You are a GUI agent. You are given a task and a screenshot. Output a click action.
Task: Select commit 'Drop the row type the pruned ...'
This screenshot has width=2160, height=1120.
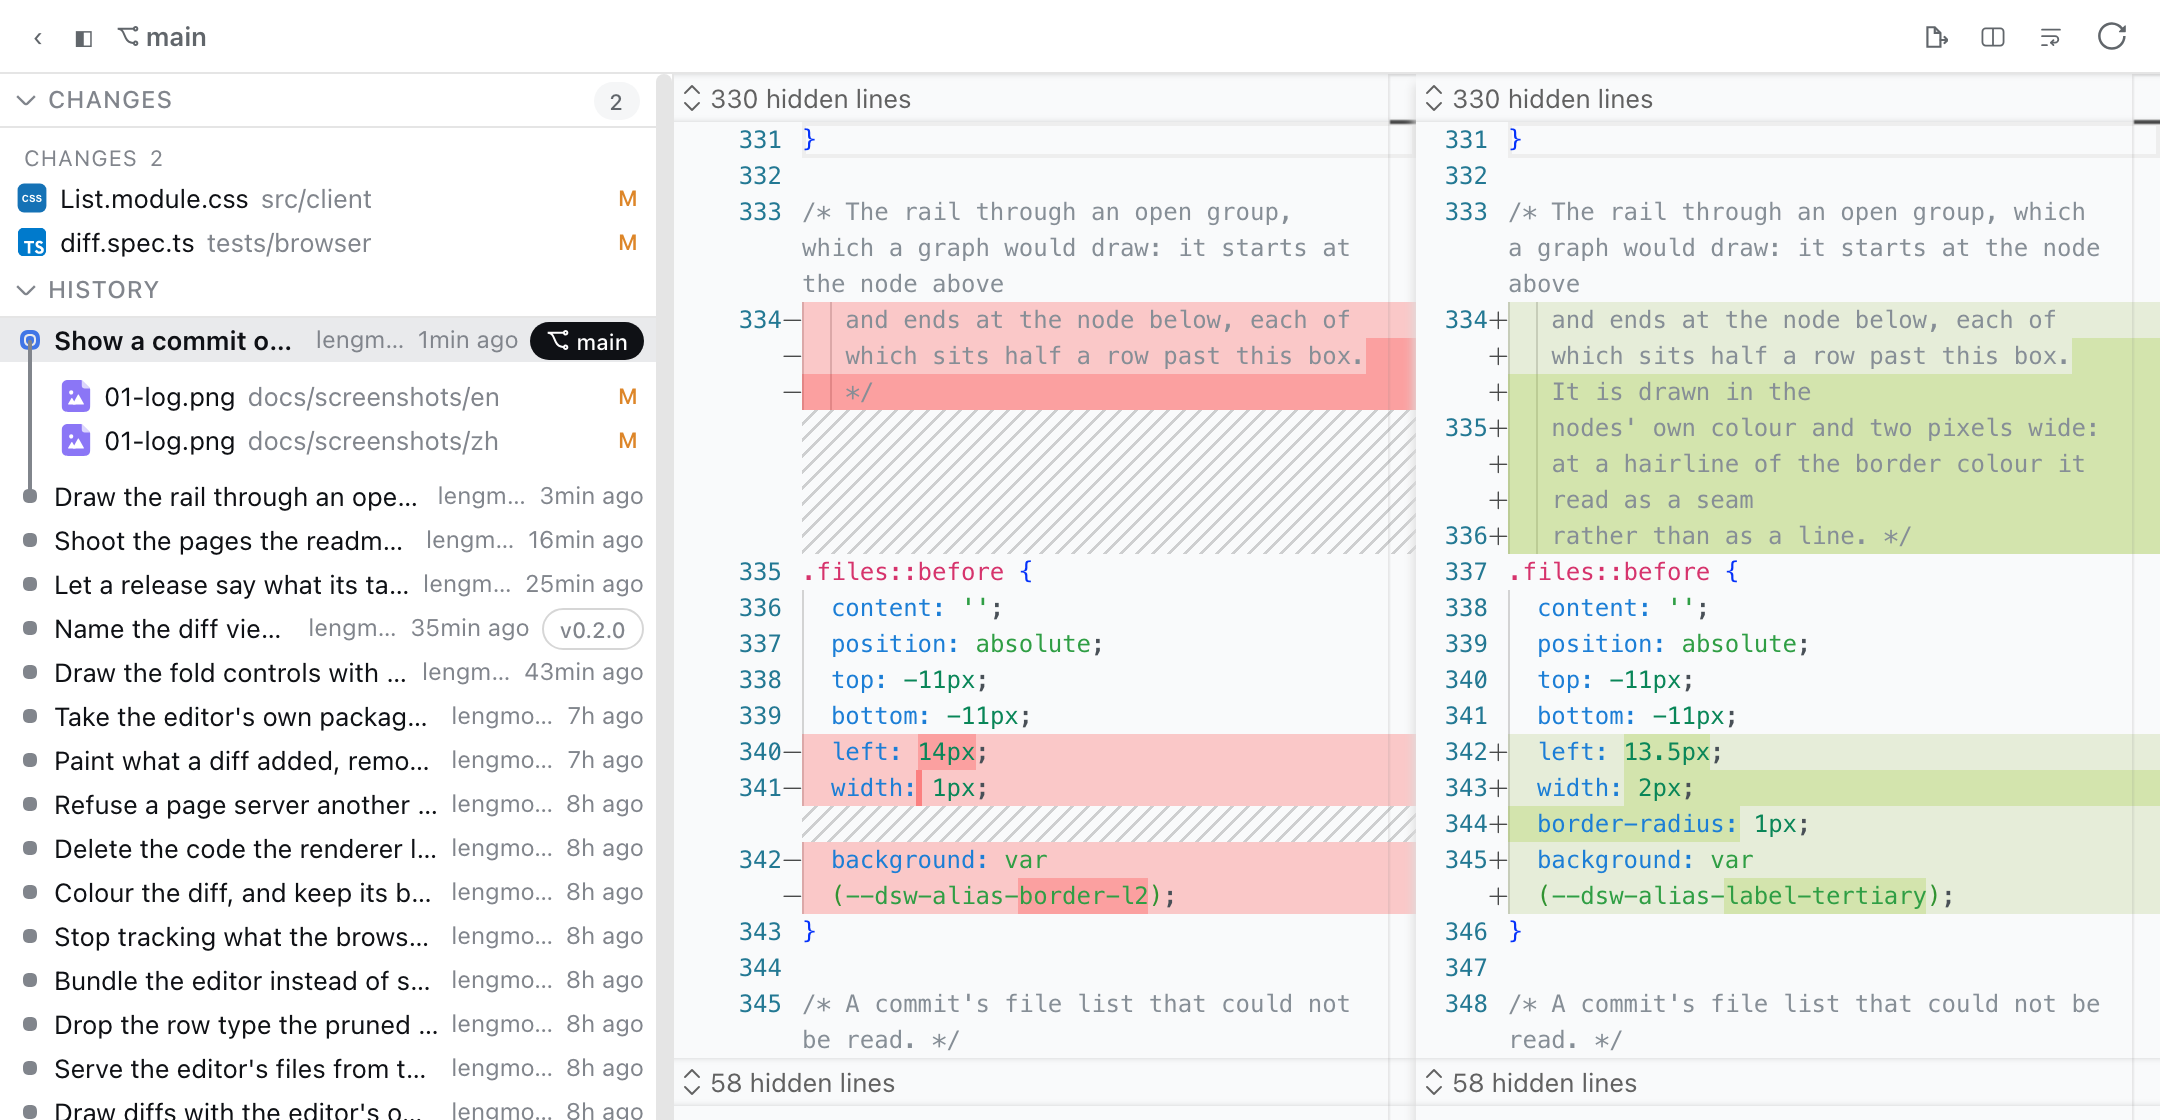[328, 1025]
